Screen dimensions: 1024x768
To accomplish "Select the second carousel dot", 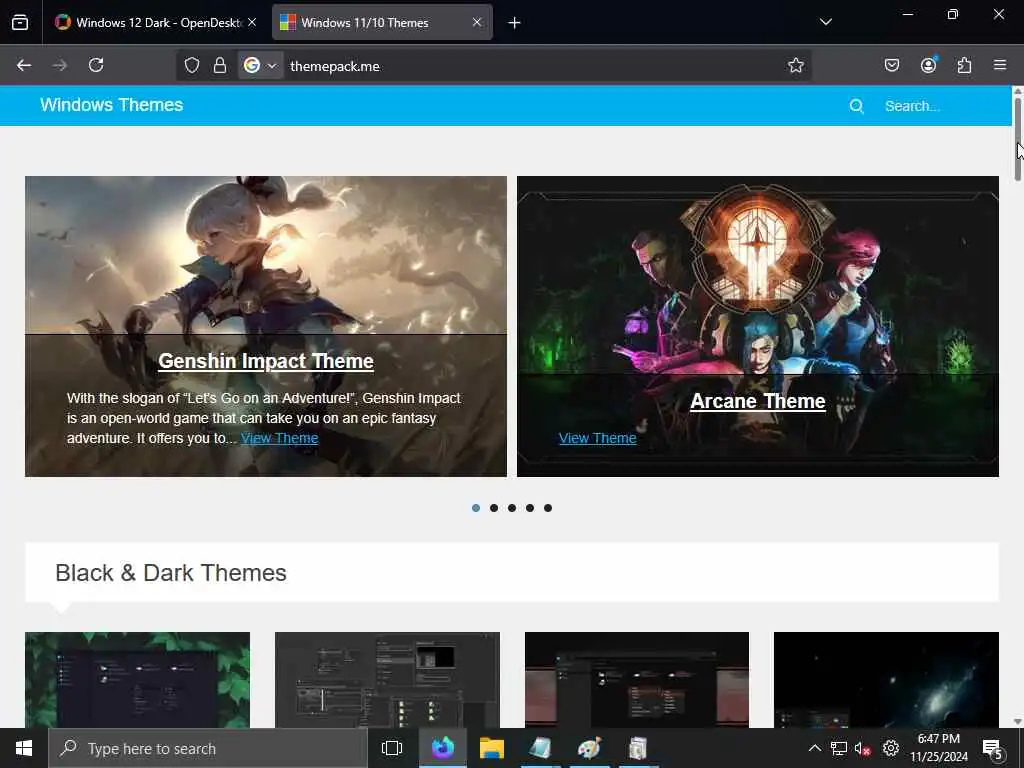I will pyautogui.click(x=494, y=508).
